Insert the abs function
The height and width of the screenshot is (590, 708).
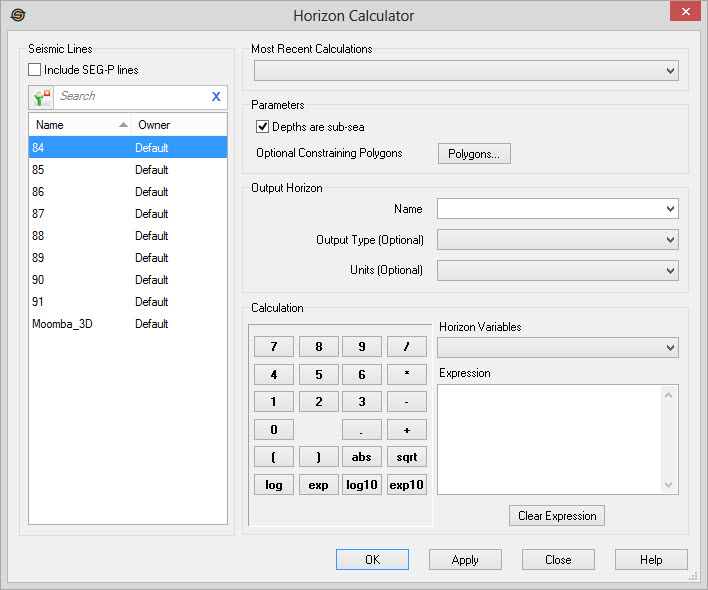tap(362, 457)
